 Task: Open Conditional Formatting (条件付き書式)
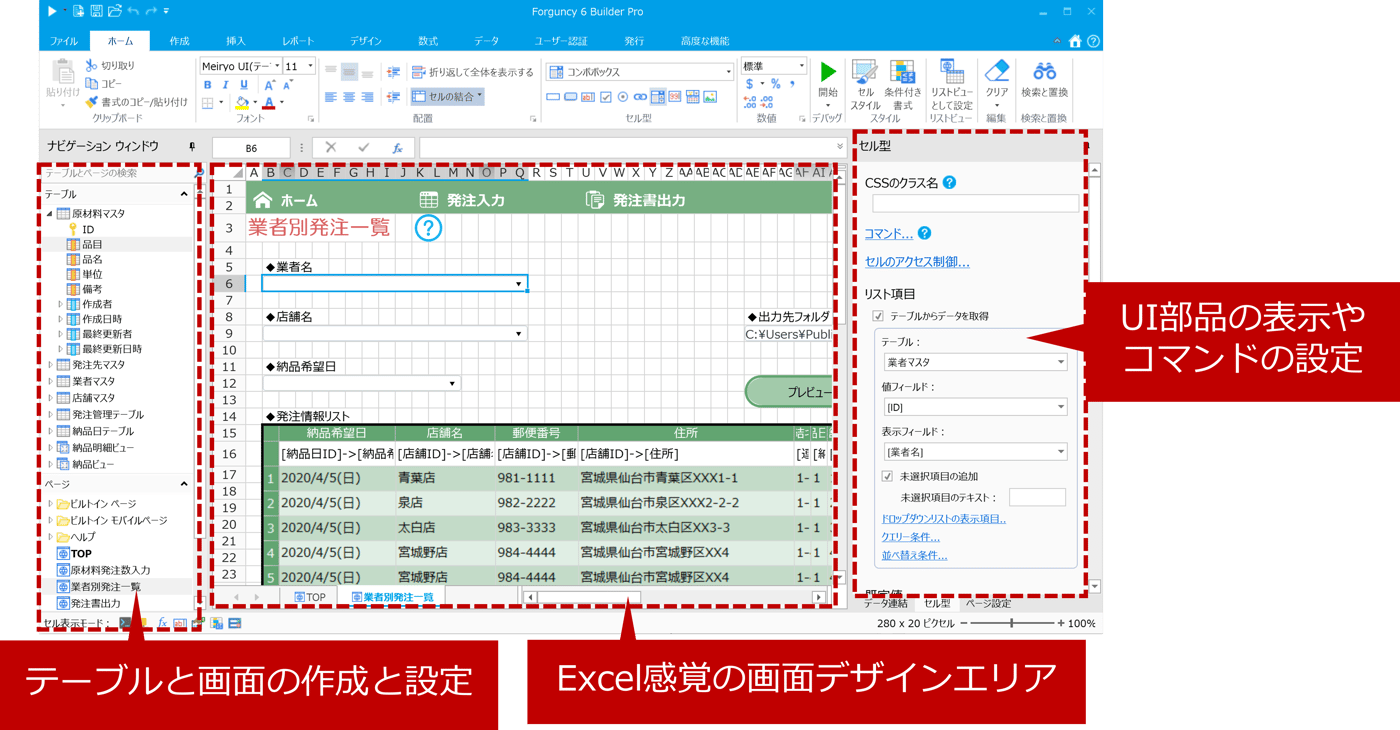pos(903,85)
